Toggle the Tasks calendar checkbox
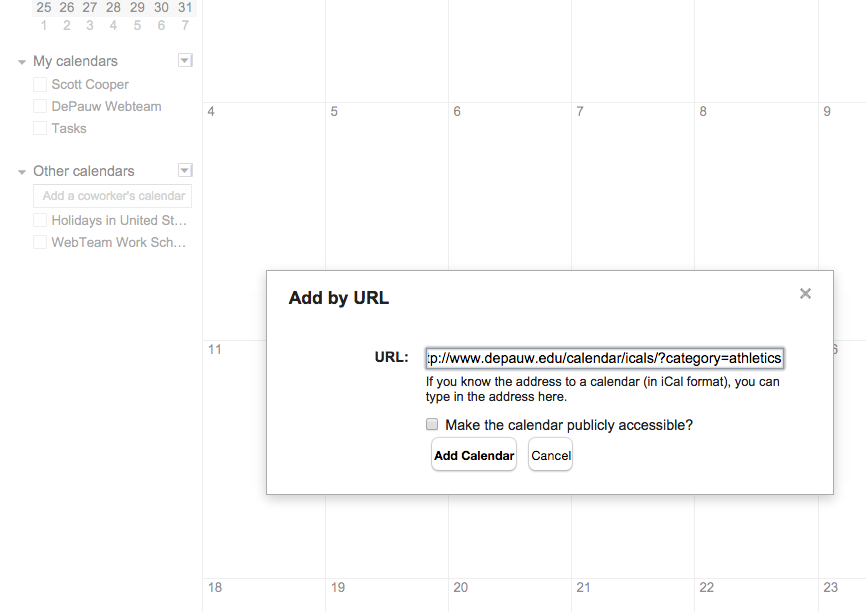Image resolution: width=866 pixels, height=612 pixels. [x=40, y=128]
